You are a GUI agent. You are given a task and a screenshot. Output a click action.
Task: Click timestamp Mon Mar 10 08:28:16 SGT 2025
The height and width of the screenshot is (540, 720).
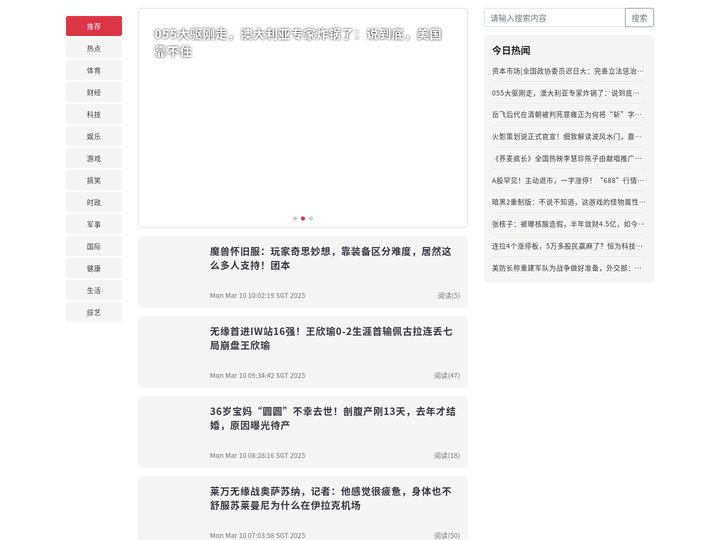(x=258, y=456)
